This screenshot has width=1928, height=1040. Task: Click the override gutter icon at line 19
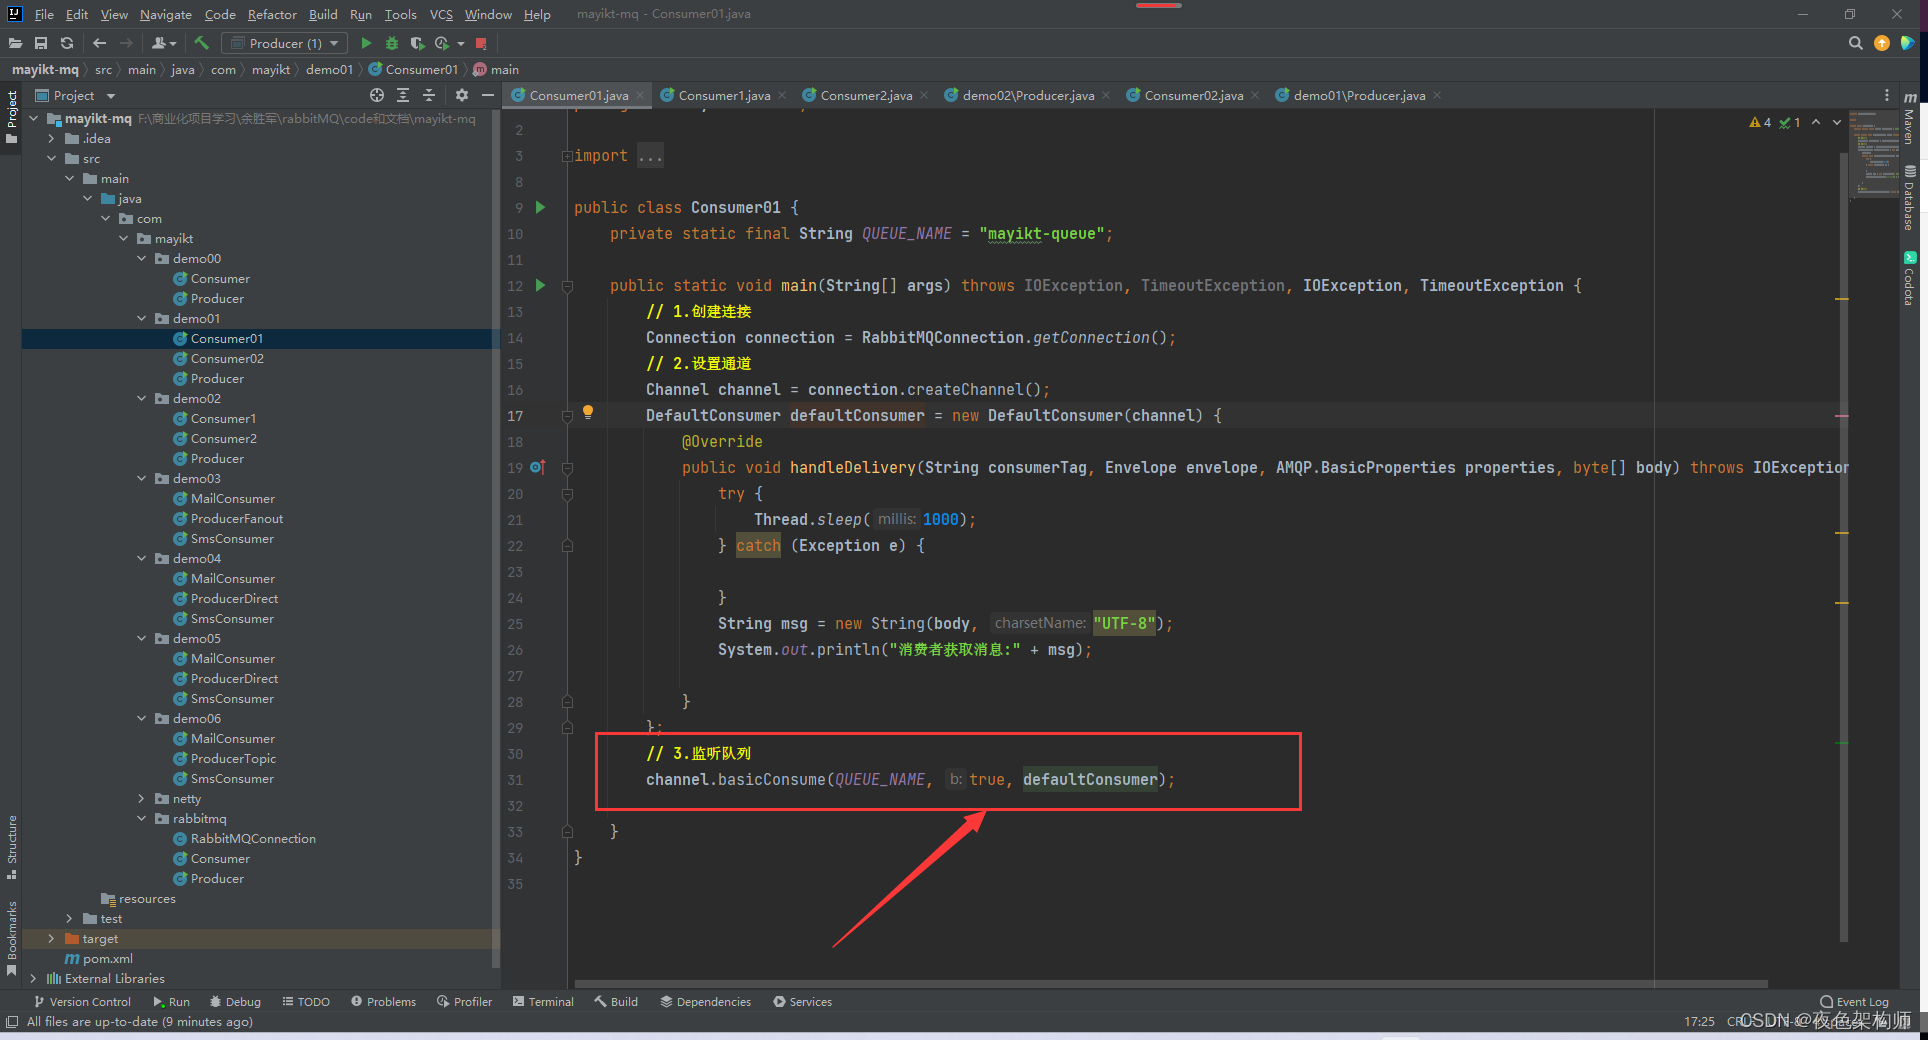pos(538,467)
